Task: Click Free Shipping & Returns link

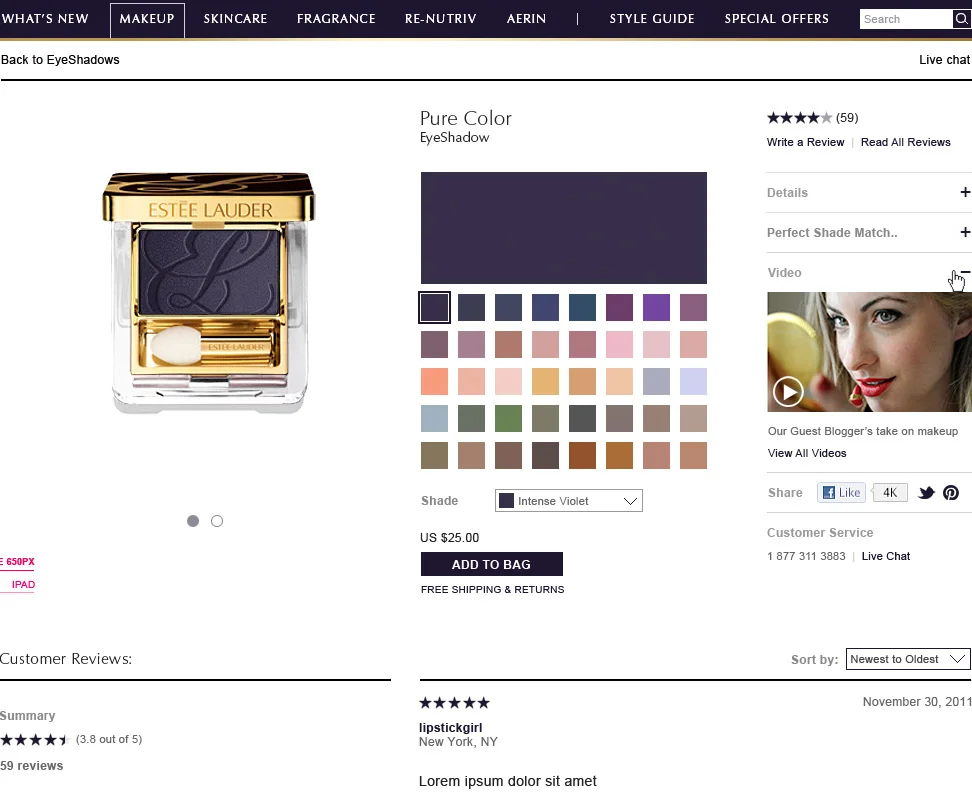Action: point(493,590)
